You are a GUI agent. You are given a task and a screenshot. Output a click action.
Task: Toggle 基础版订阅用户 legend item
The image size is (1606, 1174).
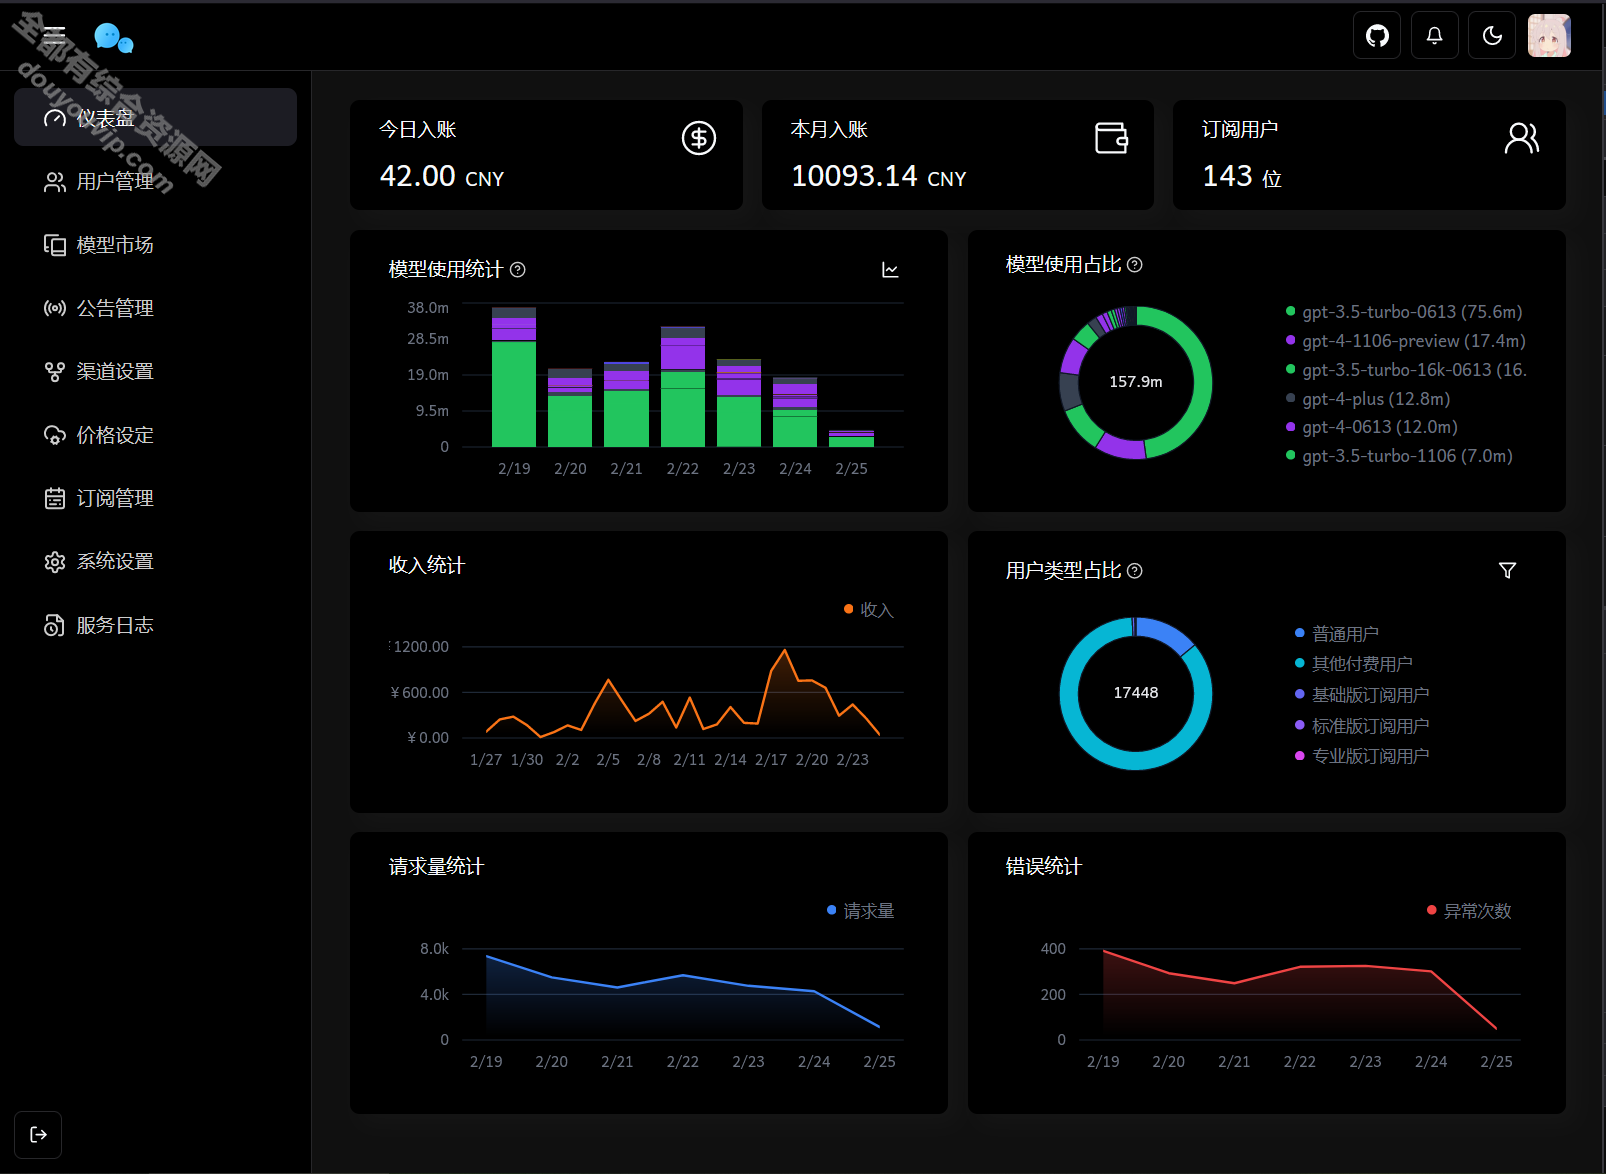click(1362, 695)
